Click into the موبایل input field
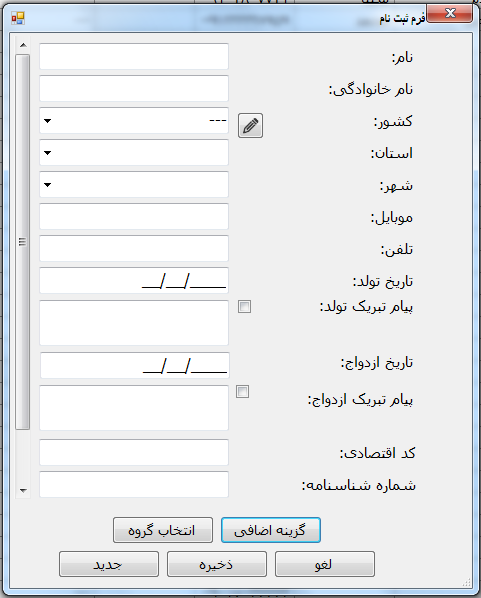Screen dimensions: 481x598 pos(134,217)
